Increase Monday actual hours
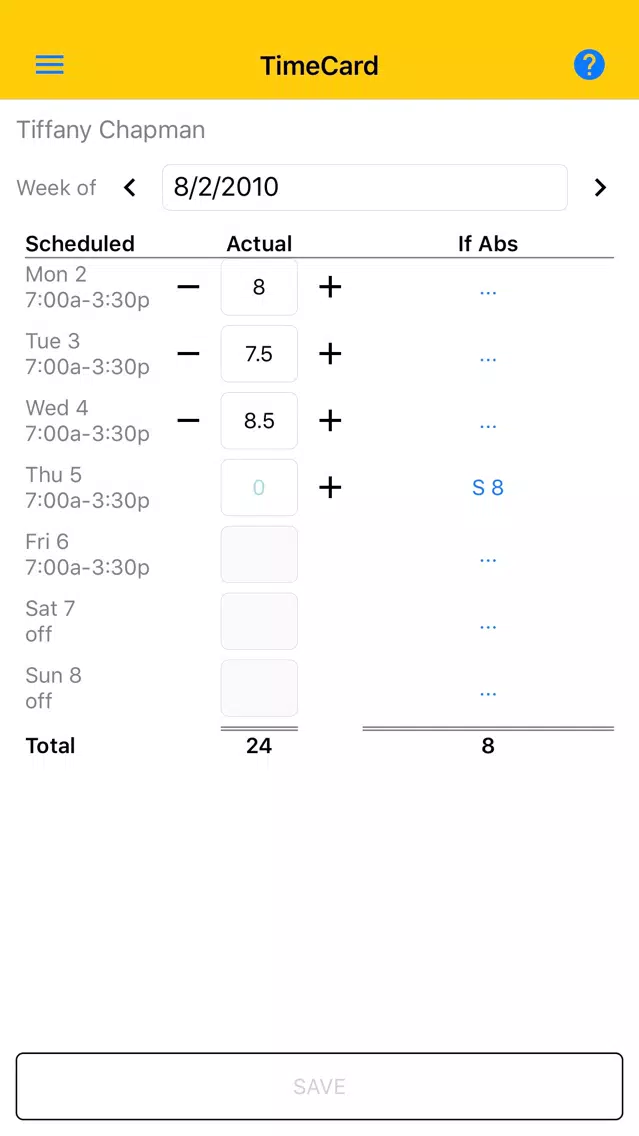The image size is (639, 1136). [330, 288]
